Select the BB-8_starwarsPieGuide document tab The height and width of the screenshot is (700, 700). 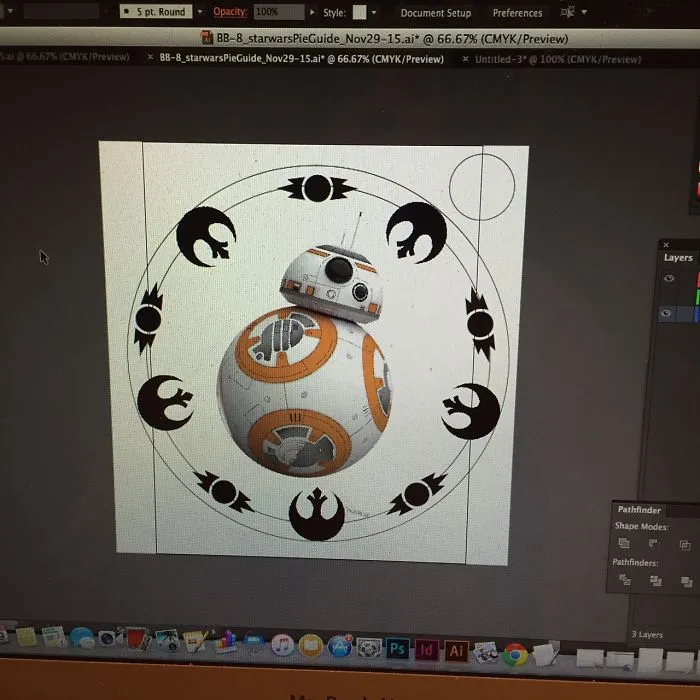pyautogui.click(x=301, y=58)
